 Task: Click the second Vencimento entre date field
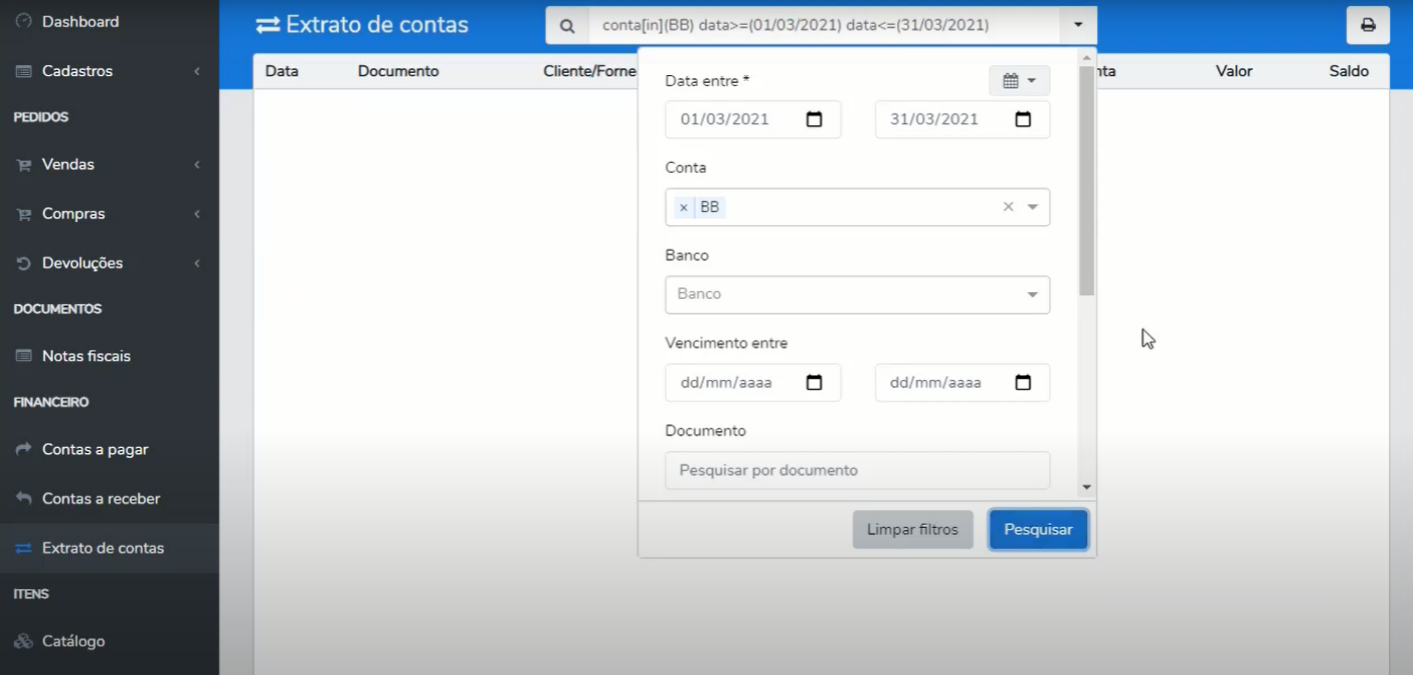[962, 382]
